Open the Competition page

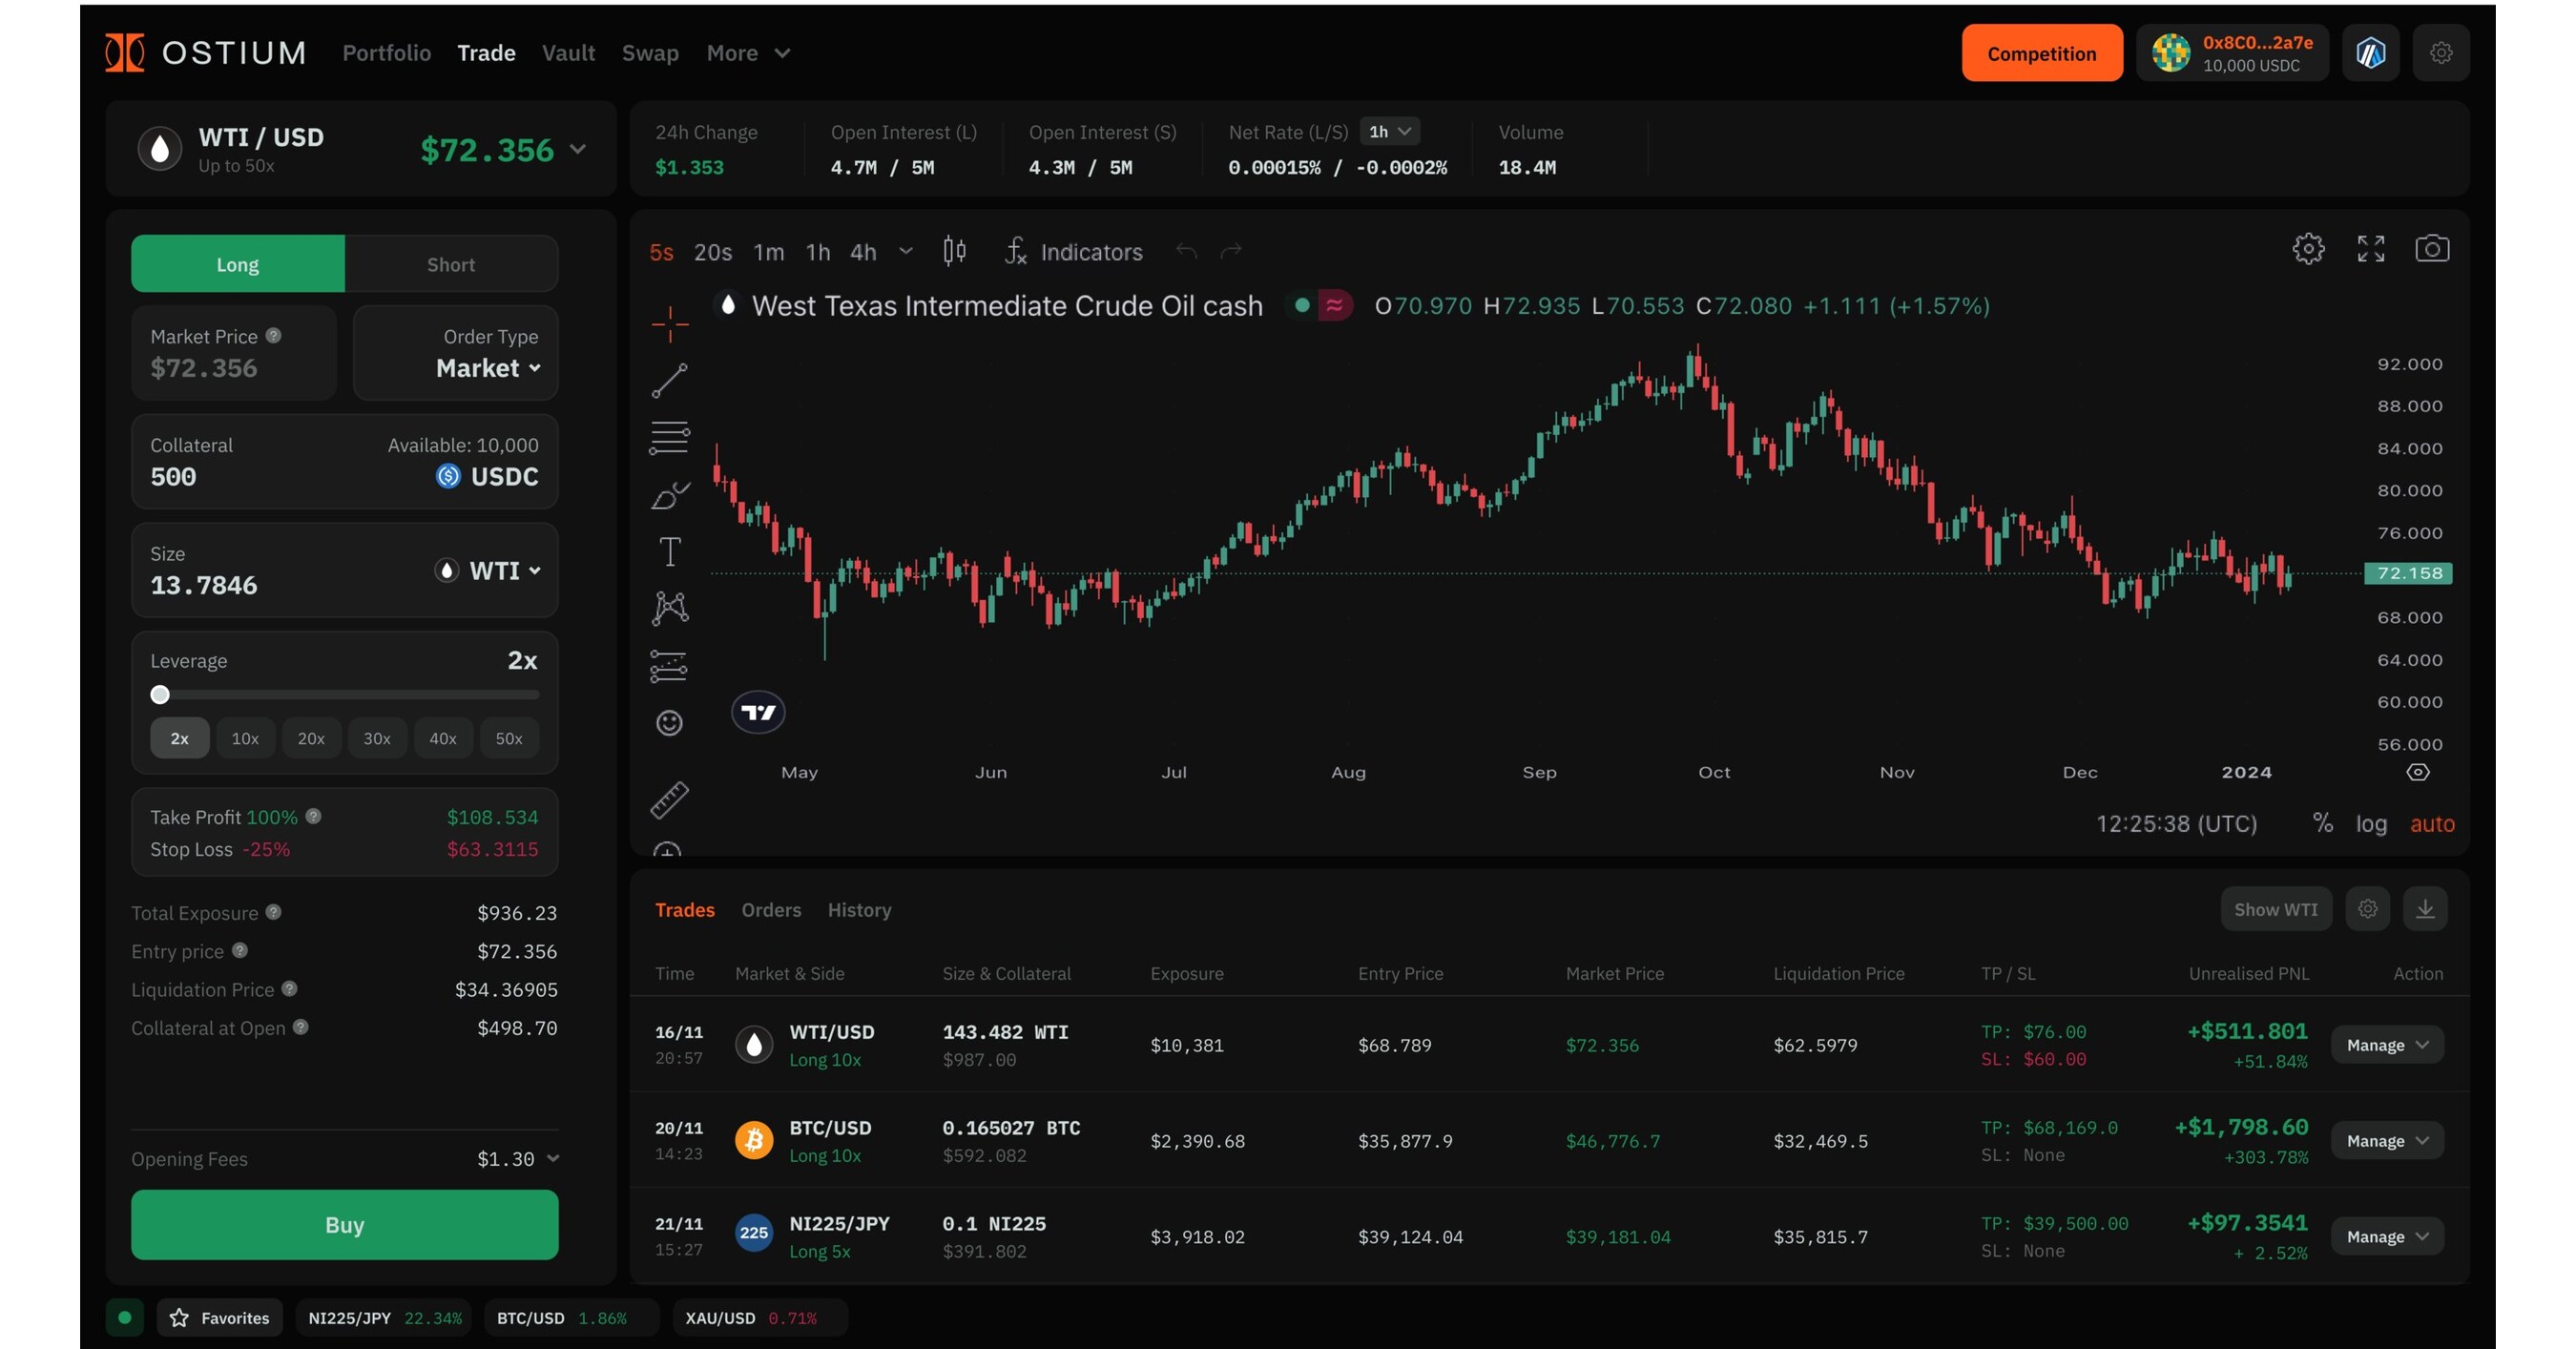click(2042, 52)
